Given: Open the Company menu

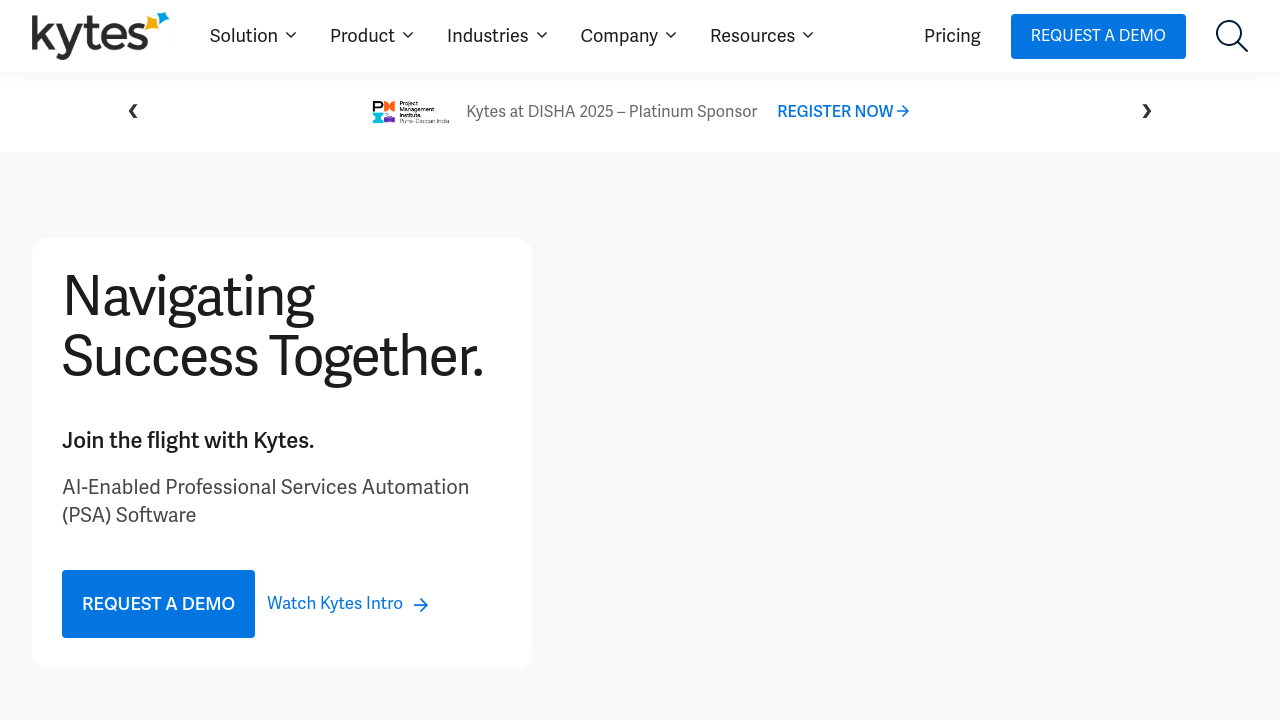Looking at the screenshot, I should click(x=628, y=36).
